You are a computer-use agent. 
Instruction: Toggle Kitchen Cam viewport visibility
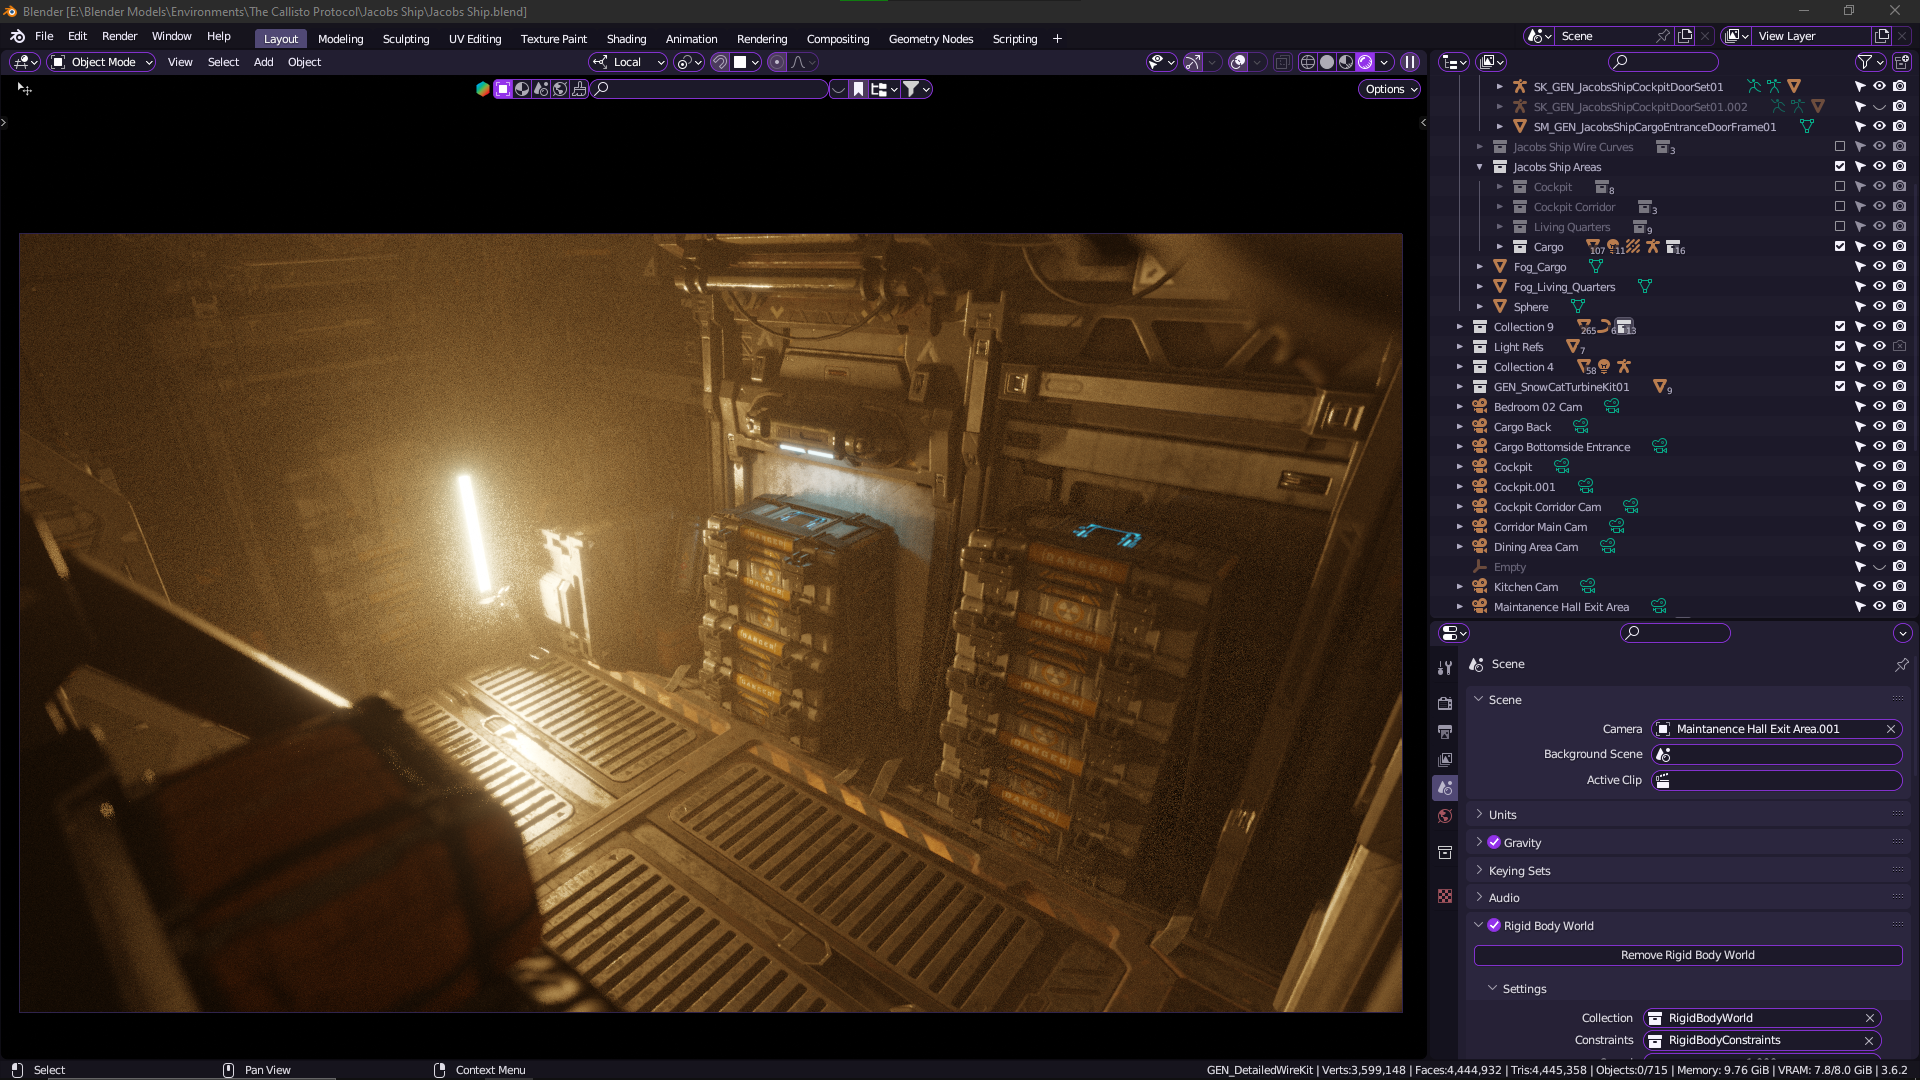pos(1879,587)
